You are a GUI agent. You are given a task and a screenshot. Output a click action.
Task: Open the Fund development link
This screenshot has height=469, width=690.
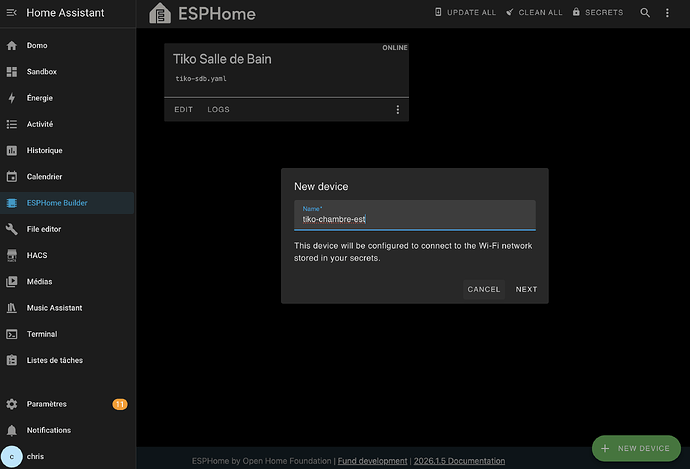pyautogui.click(x=372, y=461)
